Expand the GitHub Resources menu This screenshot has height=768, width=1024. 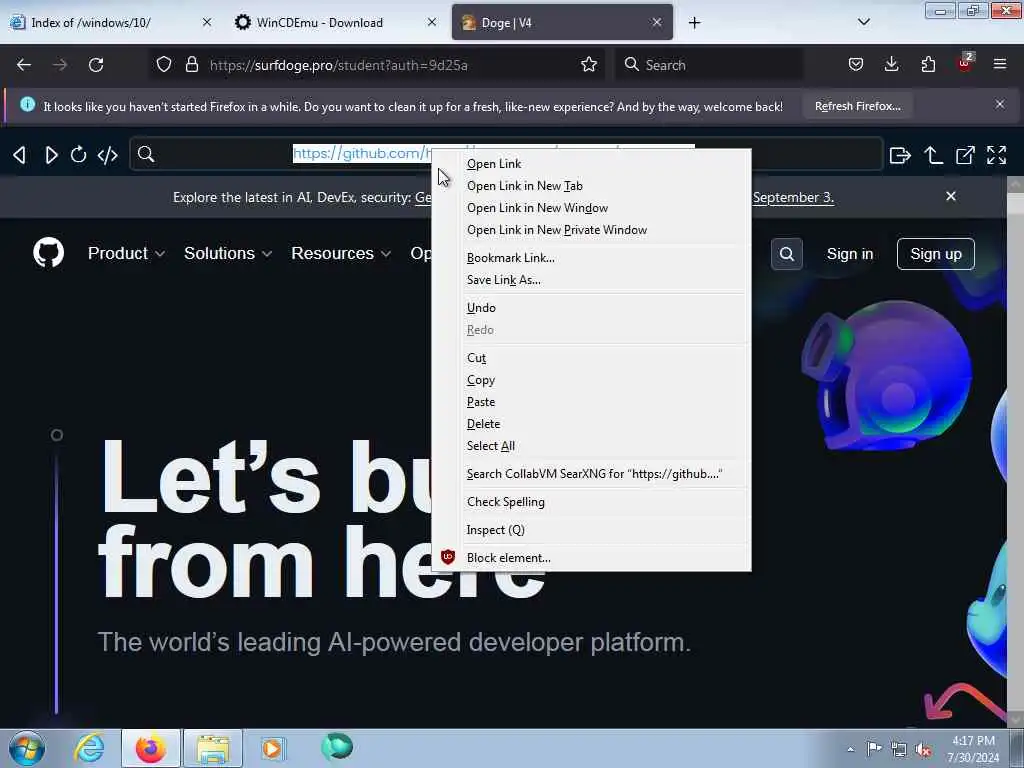pyautogui.click(x=341, y=253)
